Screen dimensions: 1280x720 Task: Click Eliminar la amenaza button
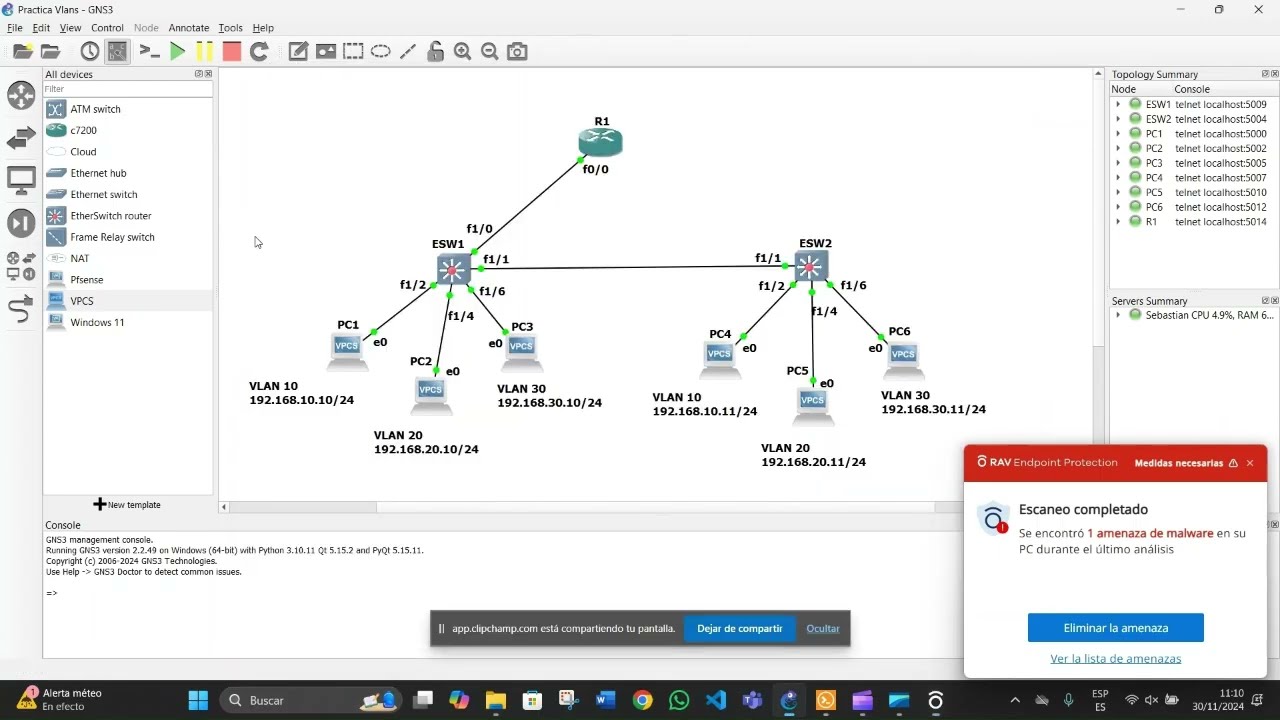pyautogui.click(x=1115, y=628)
